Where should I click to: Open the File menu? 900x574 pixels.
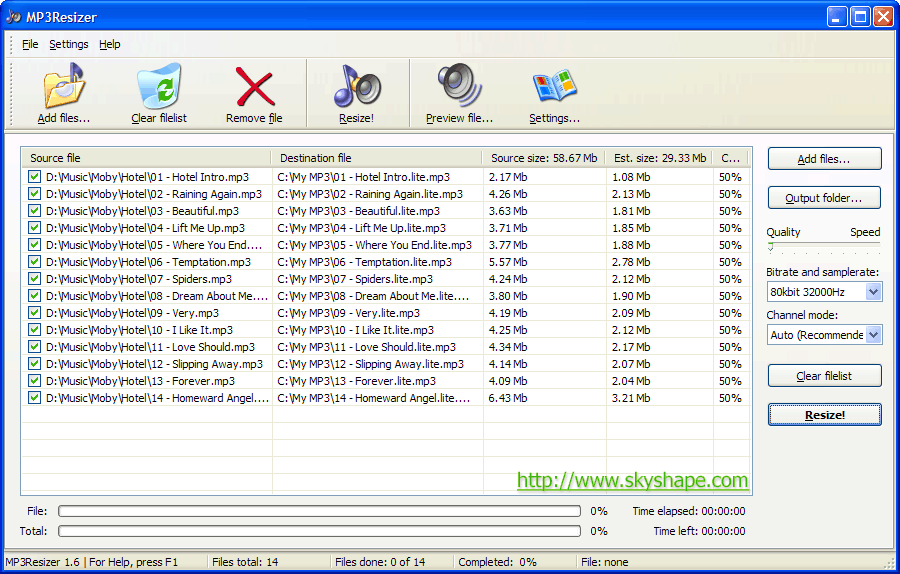tap(30, 44)
